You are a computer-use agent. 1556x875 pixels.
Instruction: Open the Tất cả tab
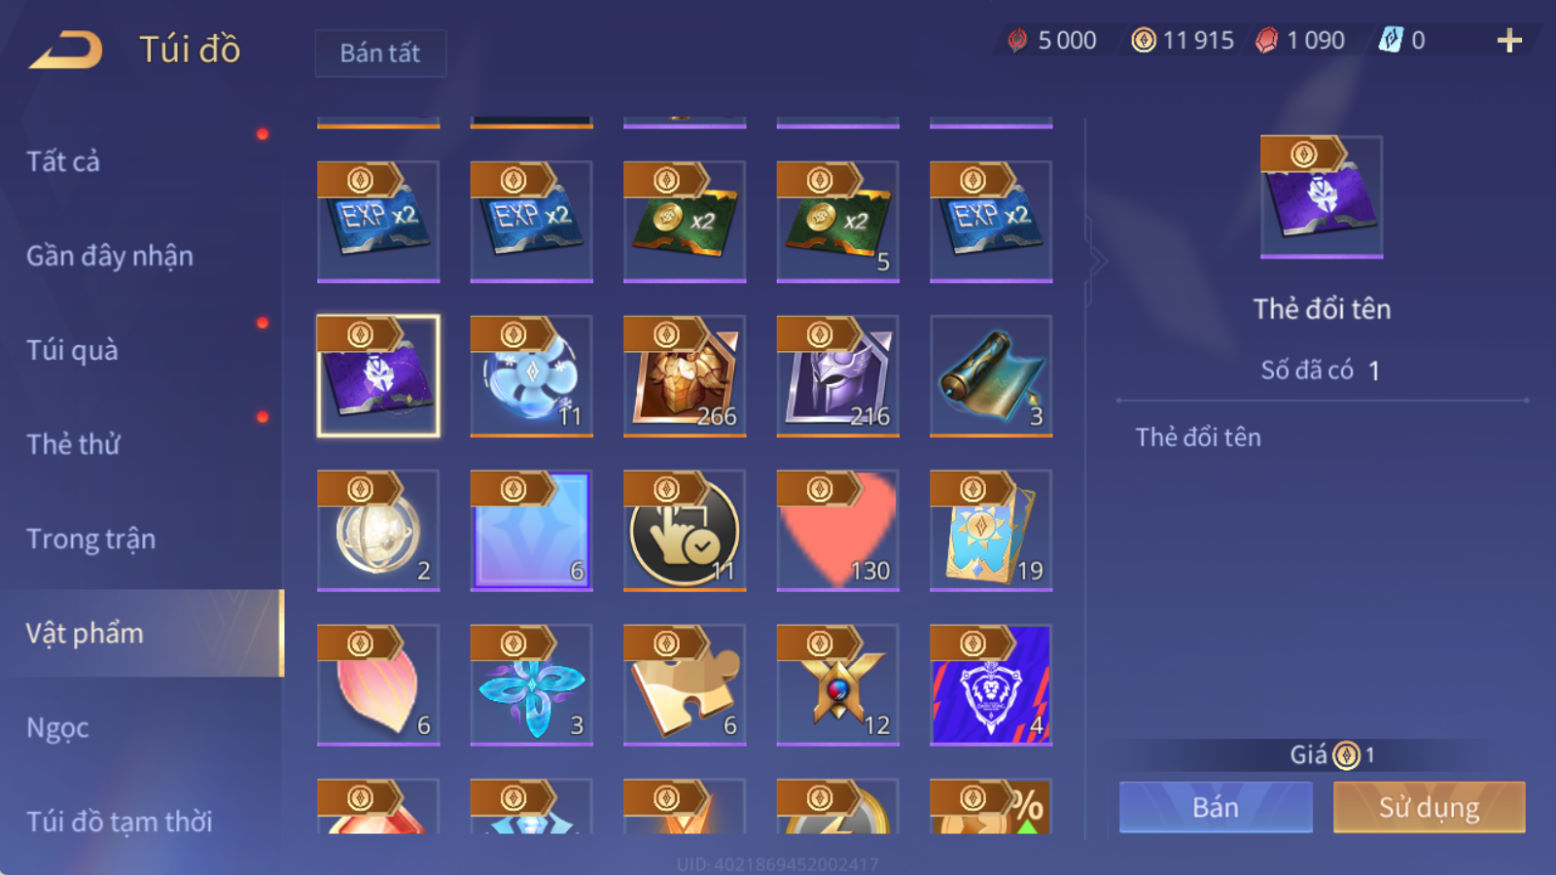63,161
